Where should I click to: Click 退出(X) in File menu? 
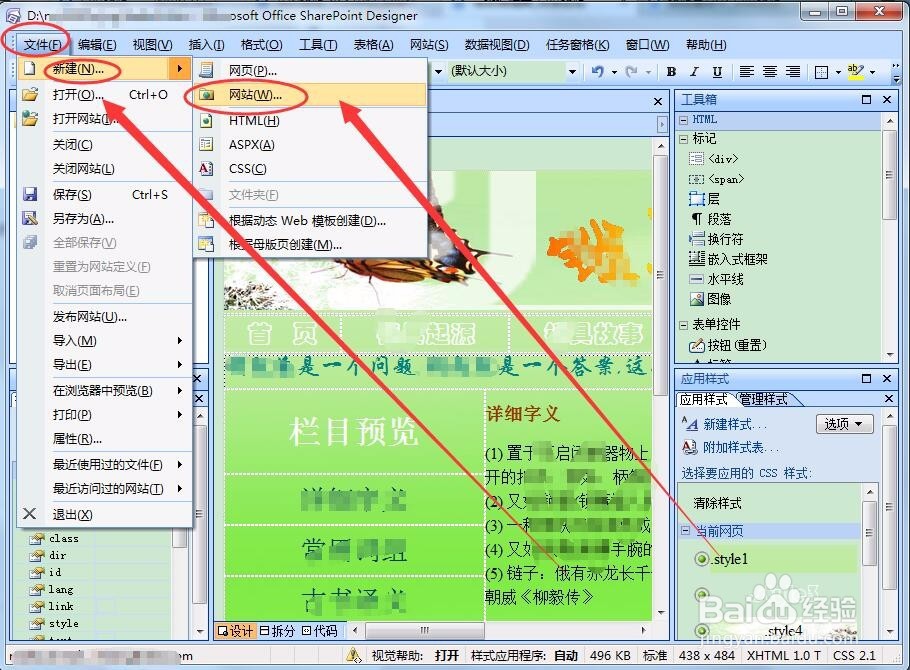coord(104,514)
